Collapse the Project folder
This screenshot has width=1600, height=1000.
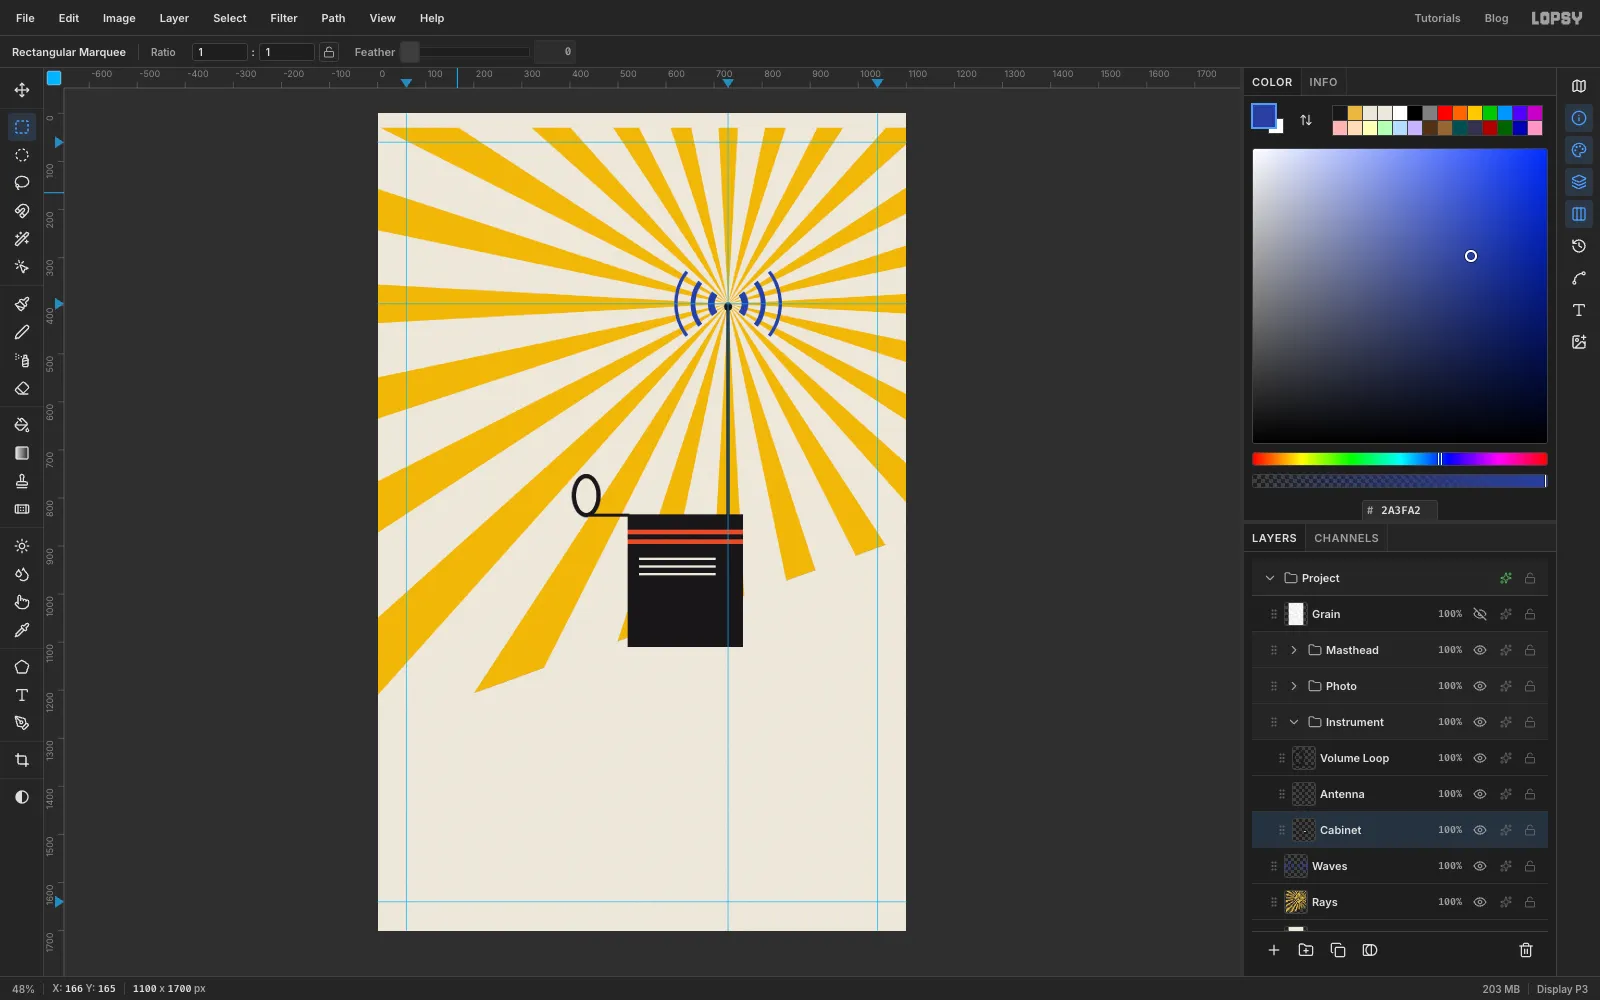(x=1270, y=578)
